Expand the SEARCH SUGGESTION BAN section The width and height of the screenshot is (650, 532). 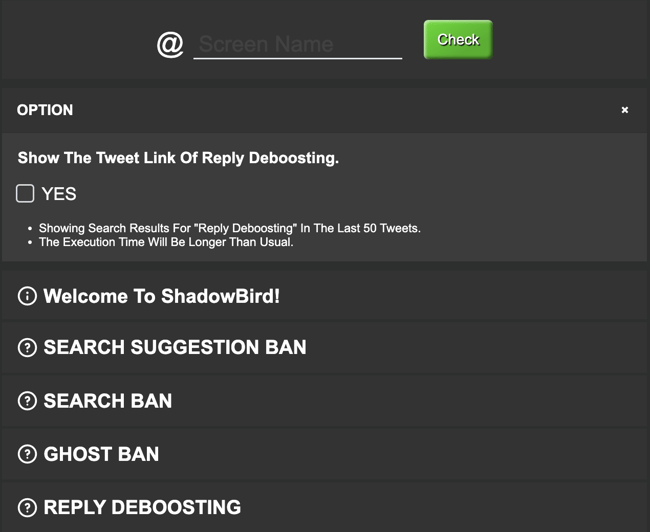[324, 347]
